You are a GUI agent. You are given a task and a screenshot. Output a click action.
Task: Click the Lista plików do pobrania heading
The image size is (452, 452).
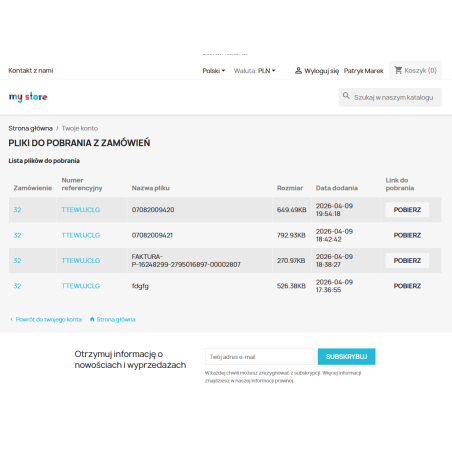point(44,161)
